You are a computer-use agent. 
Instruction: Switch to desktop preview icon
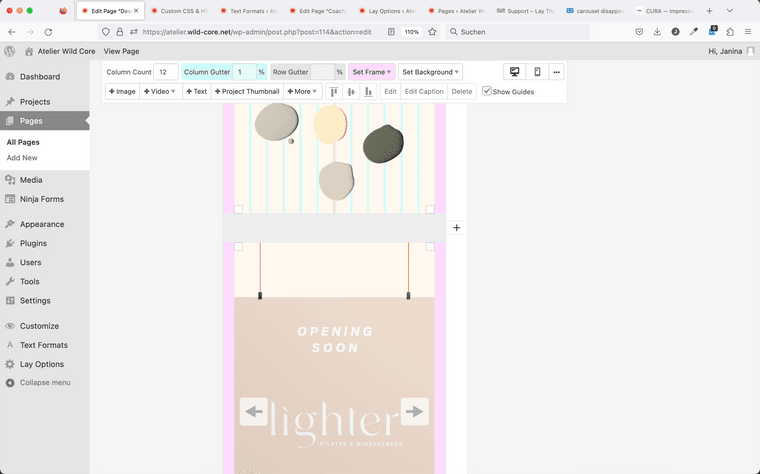coord(515,72)
